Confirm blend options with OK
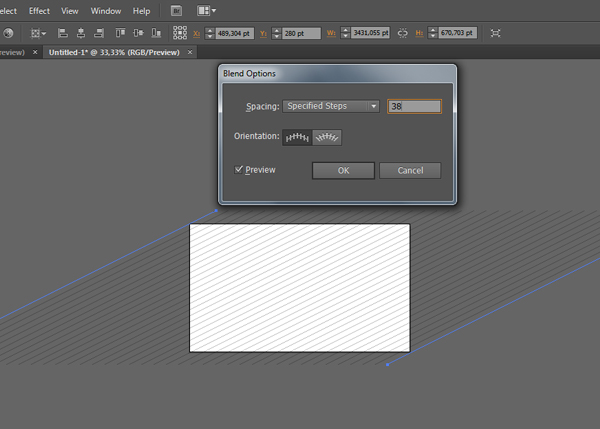600x429 pixels. (x=343, y=171)
